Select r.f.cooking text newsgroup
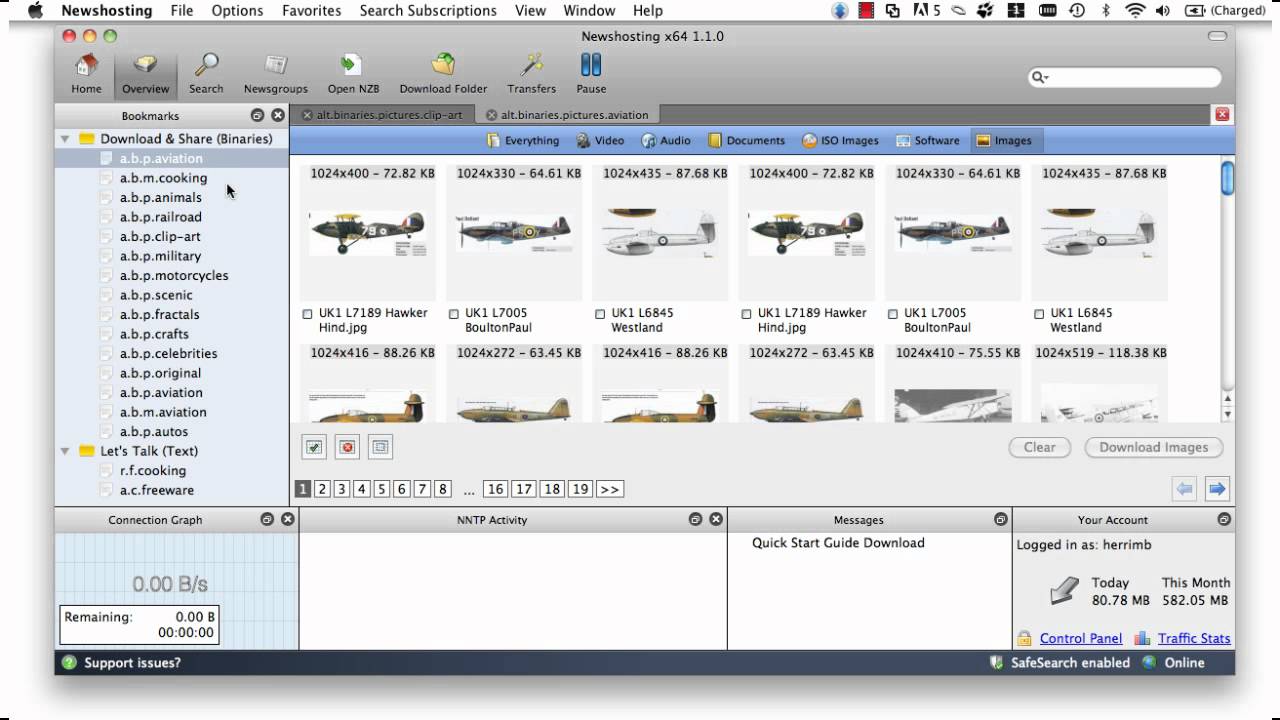The width and height of the screenshot is (1280, 720). (152, 470)
